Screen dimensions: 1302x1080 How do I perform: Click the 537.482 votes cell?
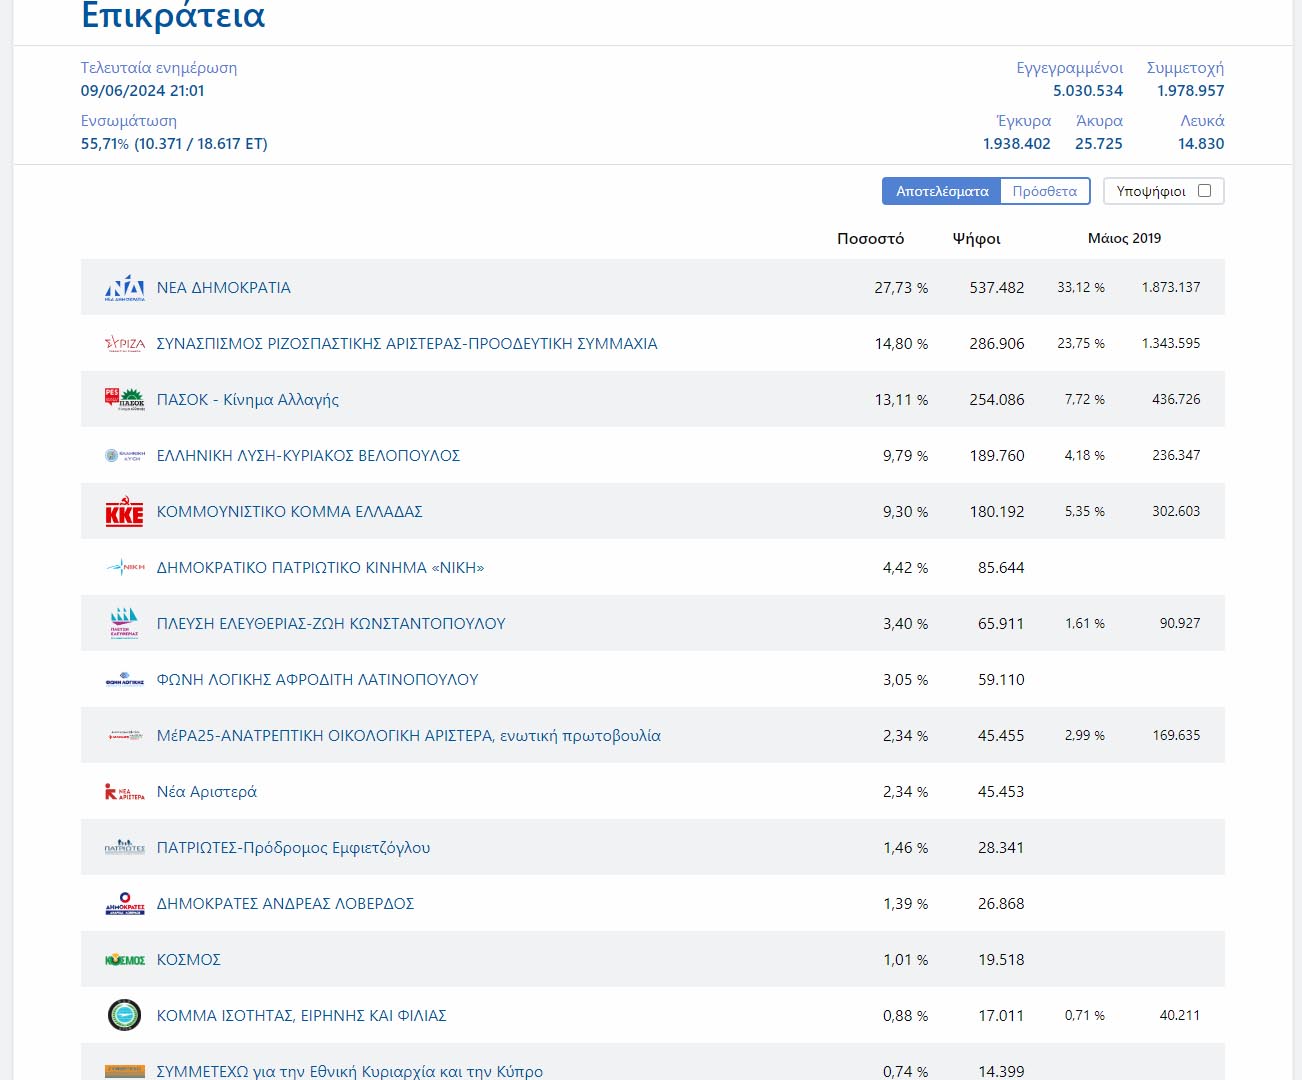(x=997, y=288)
